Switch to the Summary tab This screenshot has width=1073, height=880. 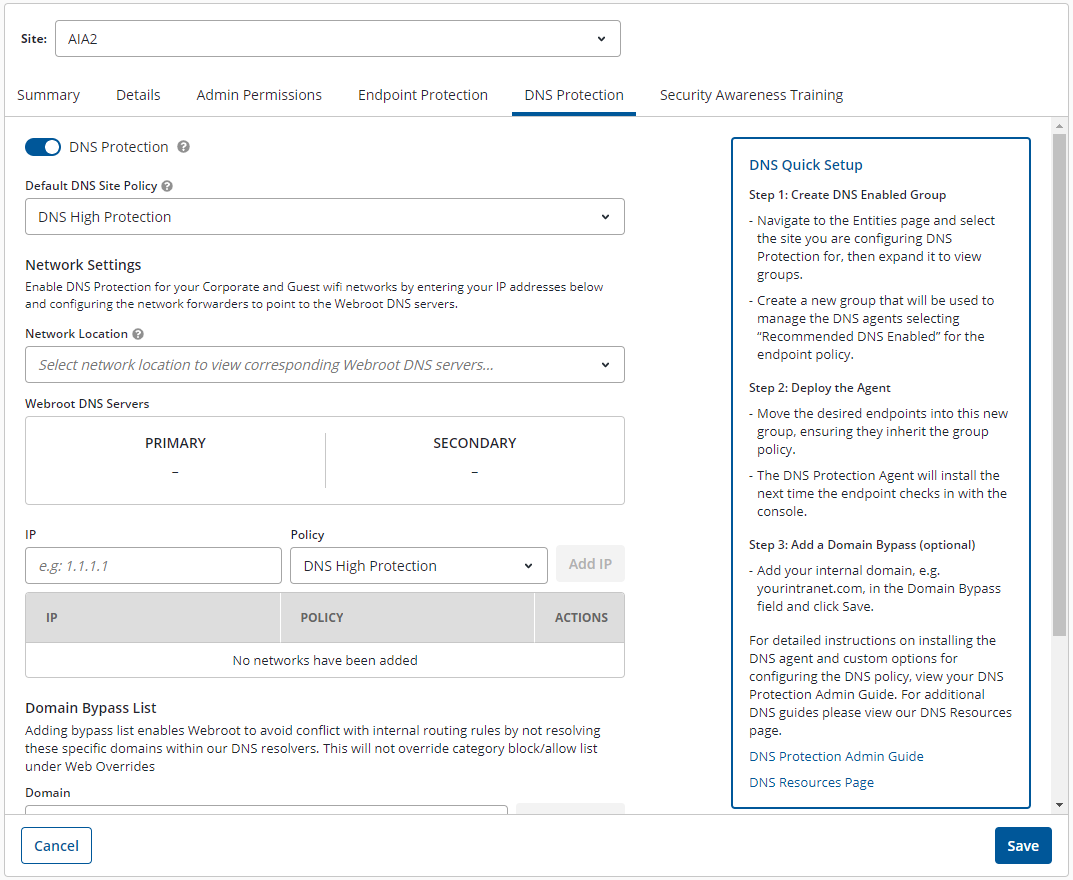tap(49, 95)
